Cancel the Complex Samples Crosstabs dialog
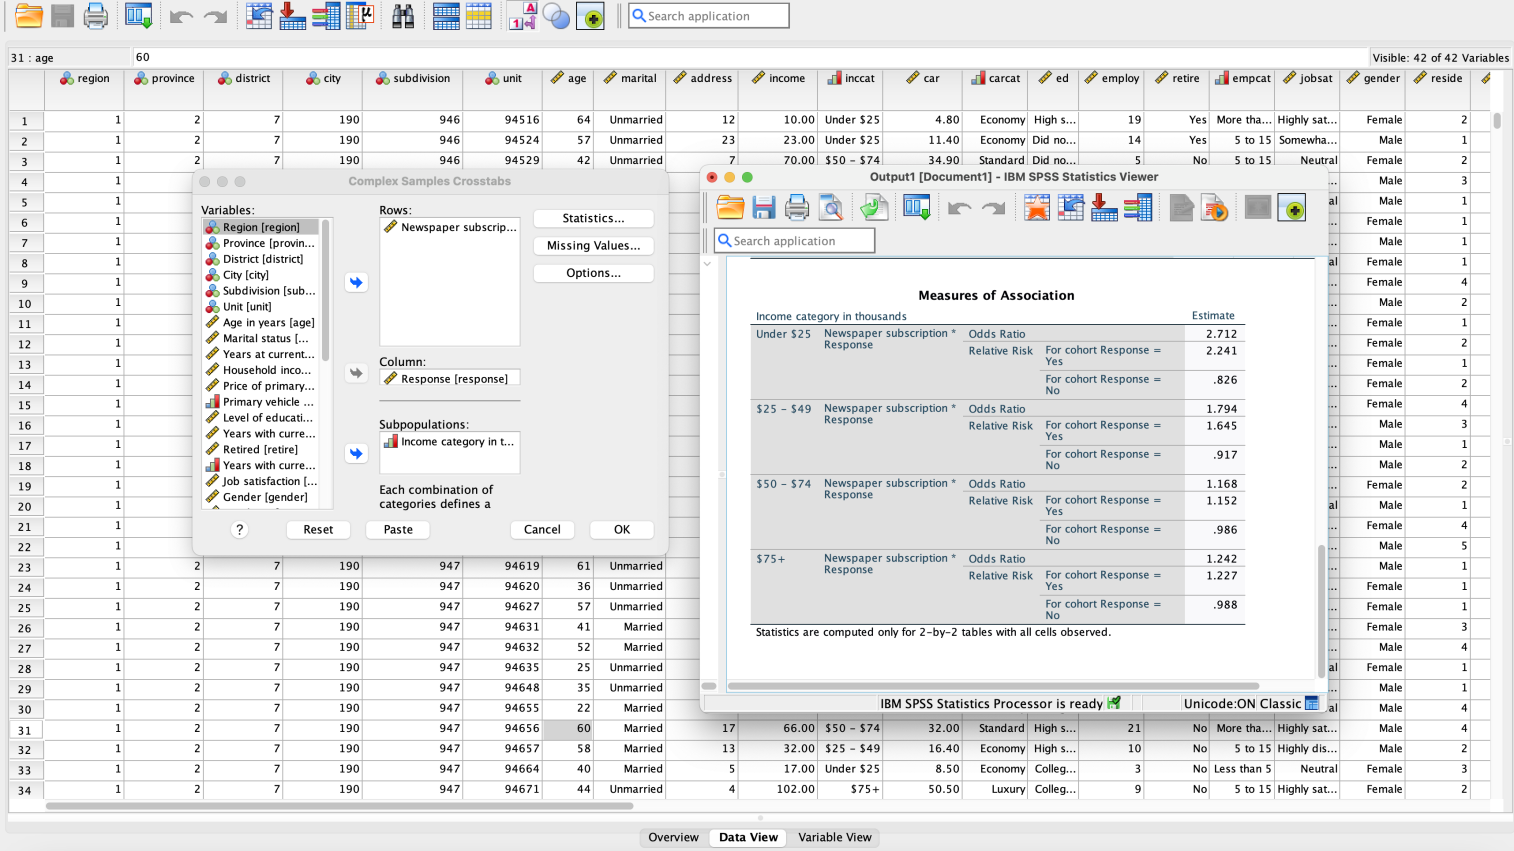The image size is (1514, 851). 542,530
